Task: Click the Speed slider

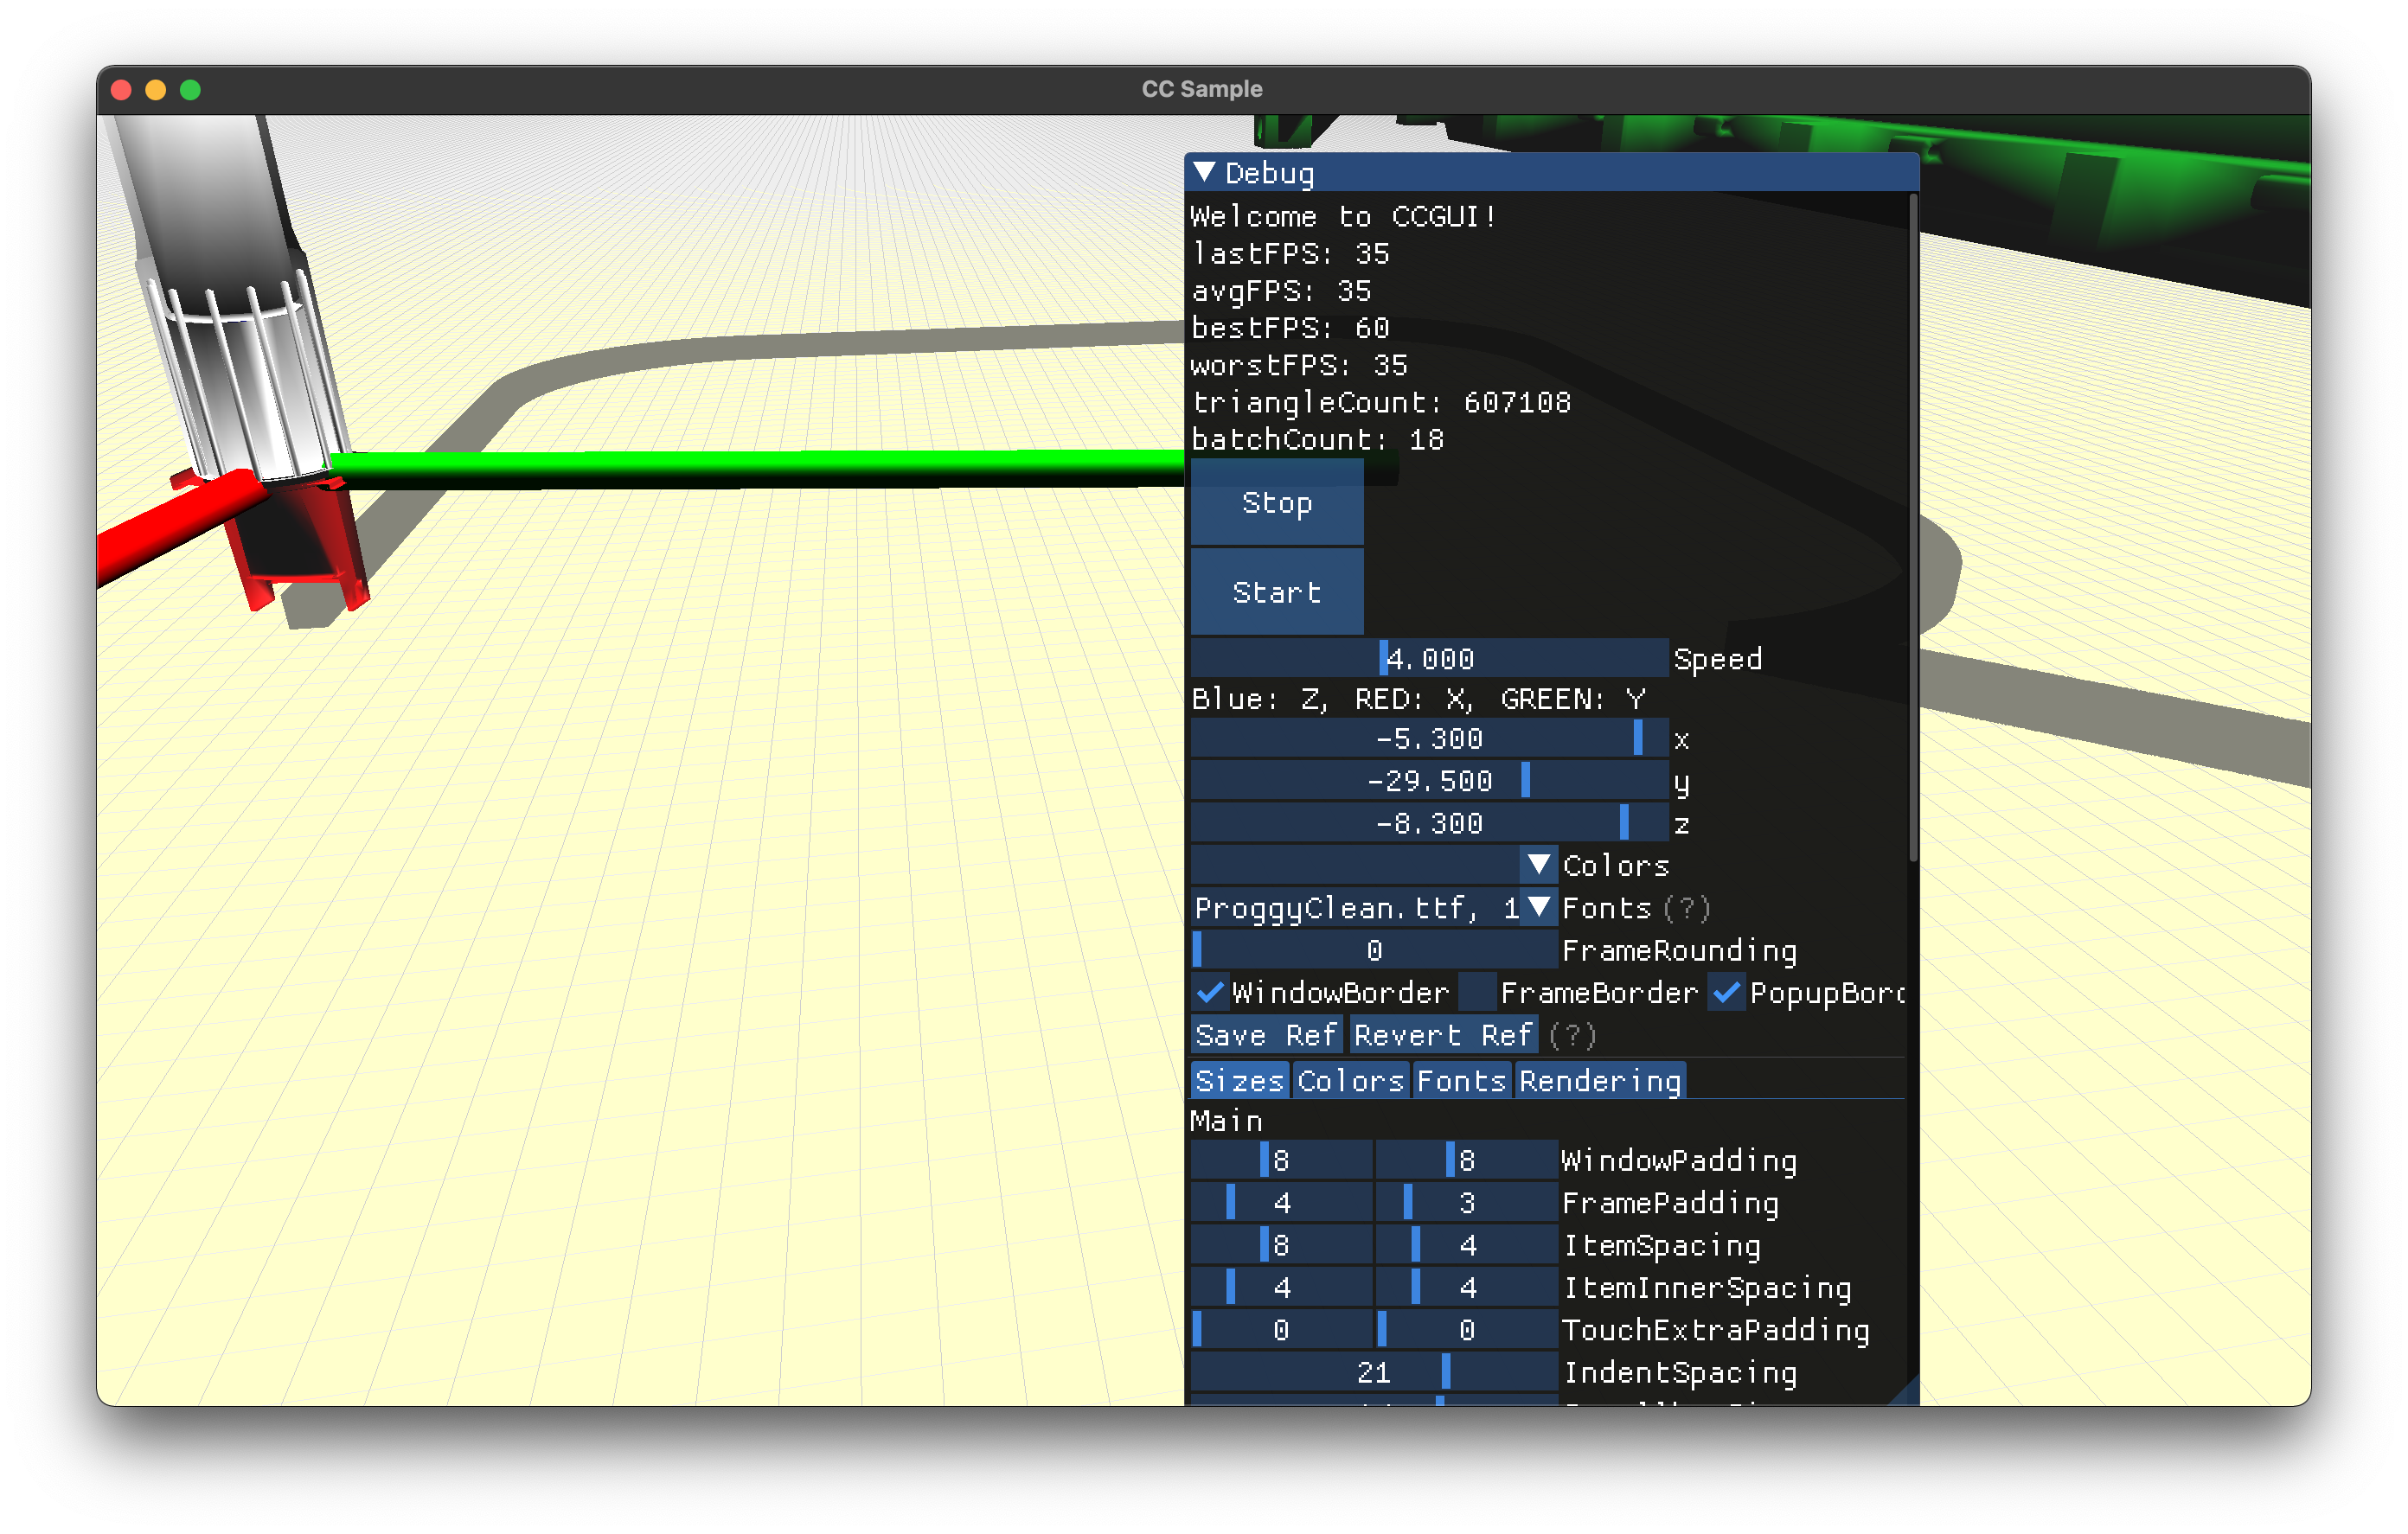Action: click(1428, 659)
